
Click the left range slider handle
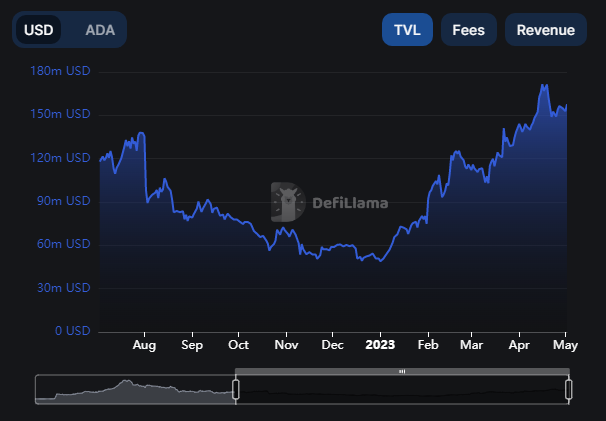click(235, 389)
